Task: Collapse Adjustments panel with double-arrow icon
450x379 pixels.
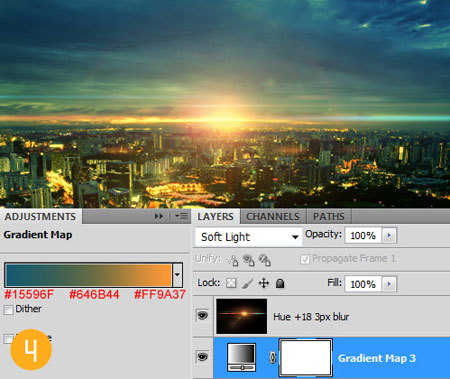Action: pos(159,216)
